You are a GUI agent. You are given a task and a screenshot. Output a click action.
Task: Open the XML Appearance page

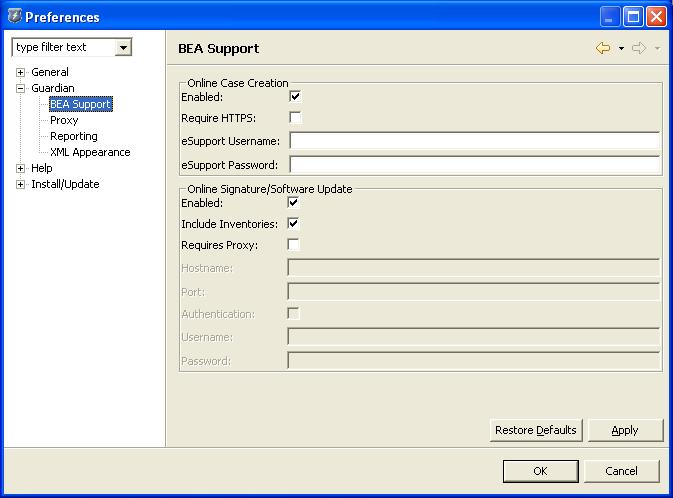(90, 152)
